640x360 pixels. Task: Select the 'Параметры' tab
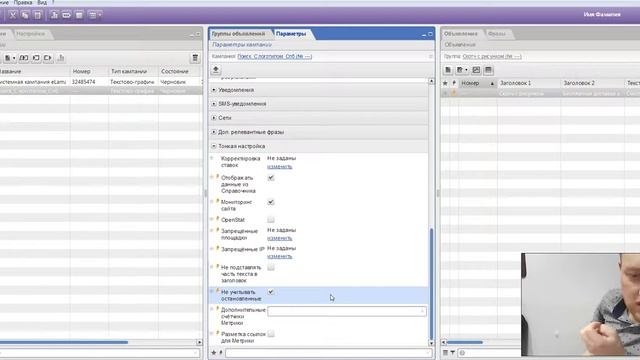click(291, 34)
